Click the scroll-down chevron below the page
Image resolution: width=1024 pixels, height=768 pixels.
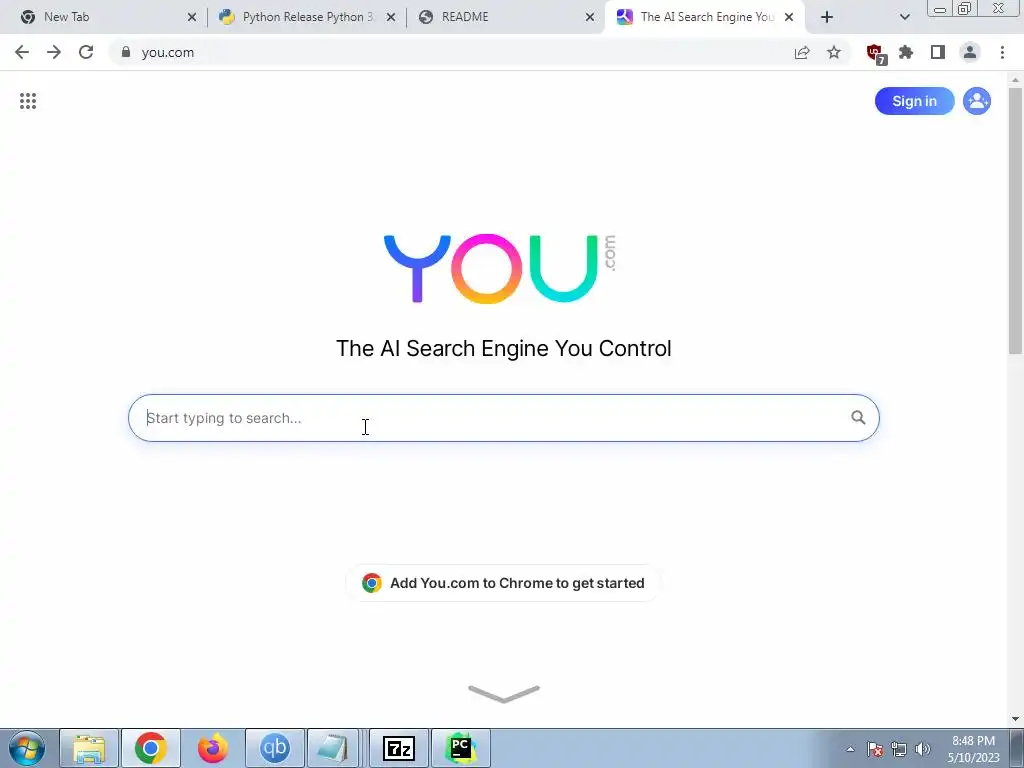point(504,694)
